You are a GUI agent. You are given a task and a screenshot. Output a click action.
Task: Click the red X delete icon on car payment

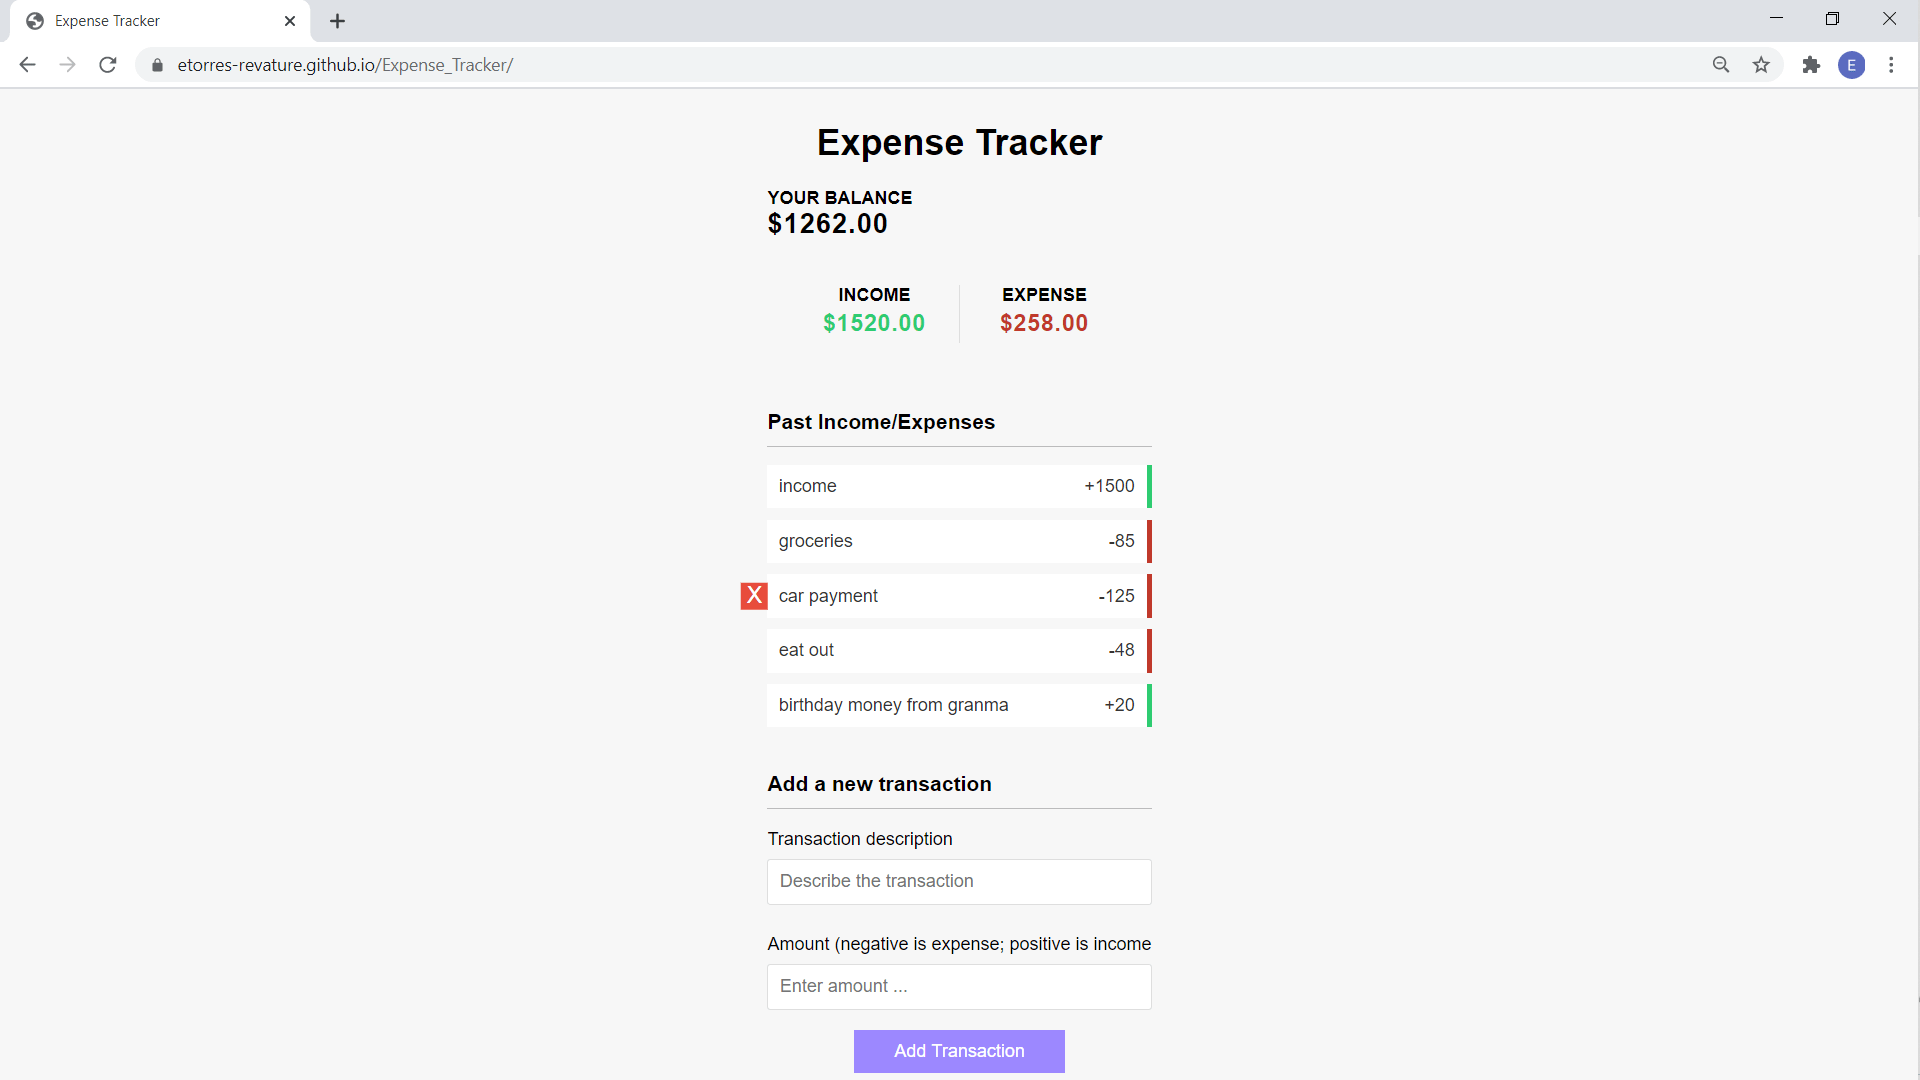tap(753, 595)
